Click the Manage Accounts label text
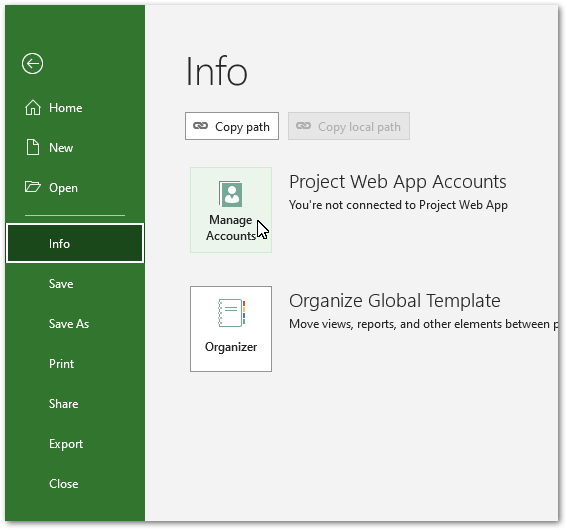The width and height of the screenshot is (567, 530). [231, 228]
